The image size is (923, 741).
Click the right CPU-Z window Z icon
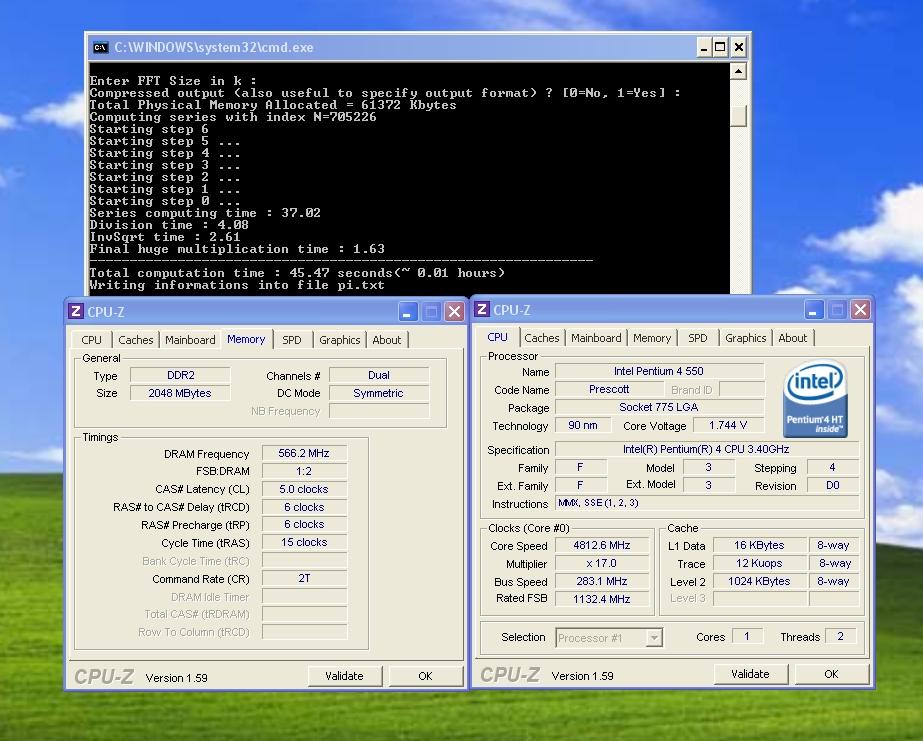(x=482, y=309)
